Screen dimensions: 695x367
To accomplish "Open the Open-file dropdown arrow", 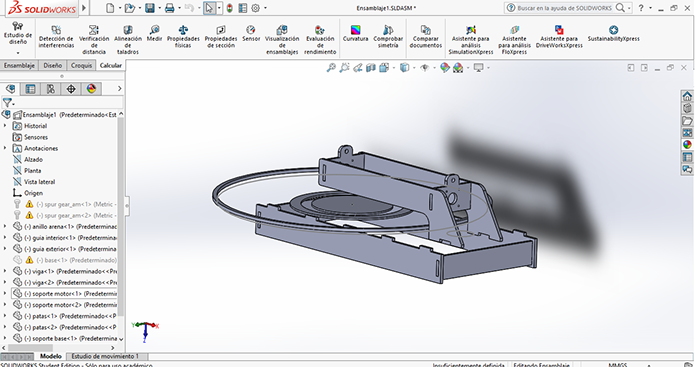I will tap(140, 8).
